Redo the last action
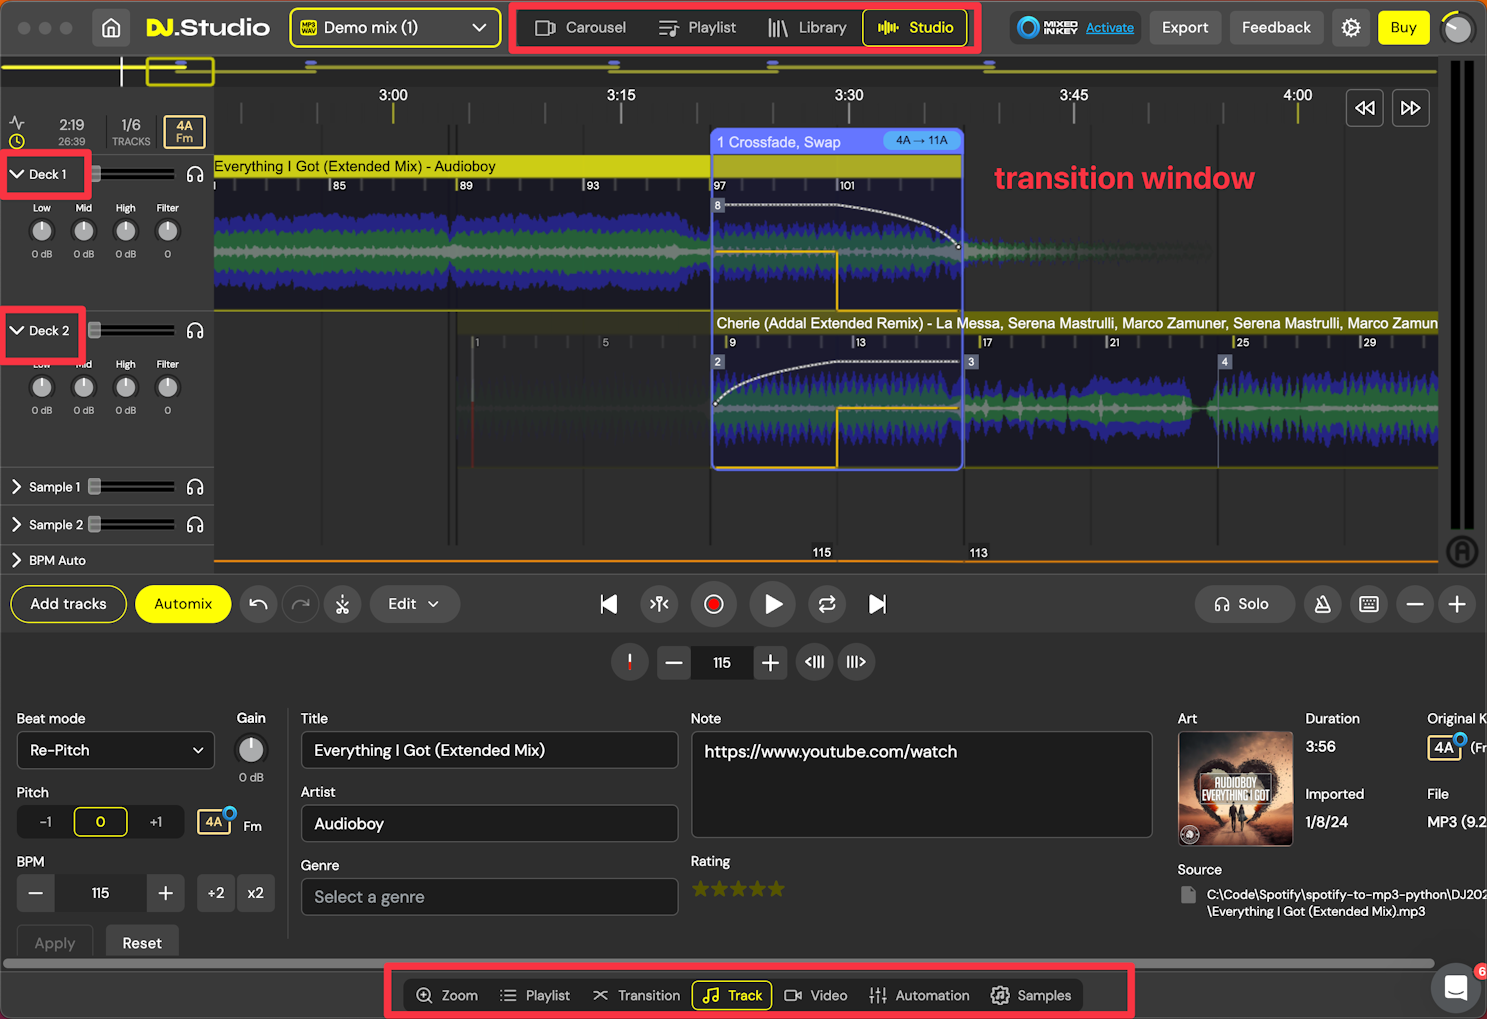 [x=300, y=604]
